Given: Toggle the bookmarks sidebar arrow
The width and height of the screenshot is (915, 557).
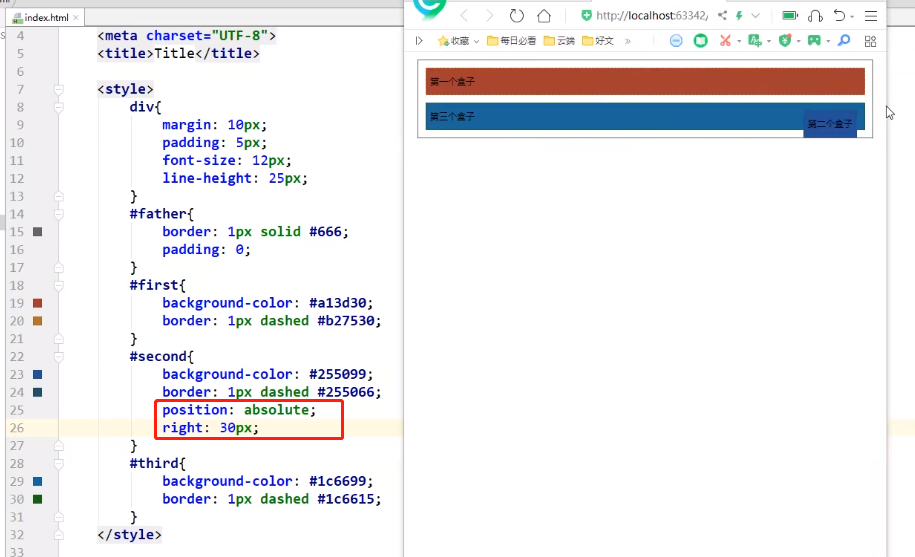Looking at the screenshot, I should [419, 41].
